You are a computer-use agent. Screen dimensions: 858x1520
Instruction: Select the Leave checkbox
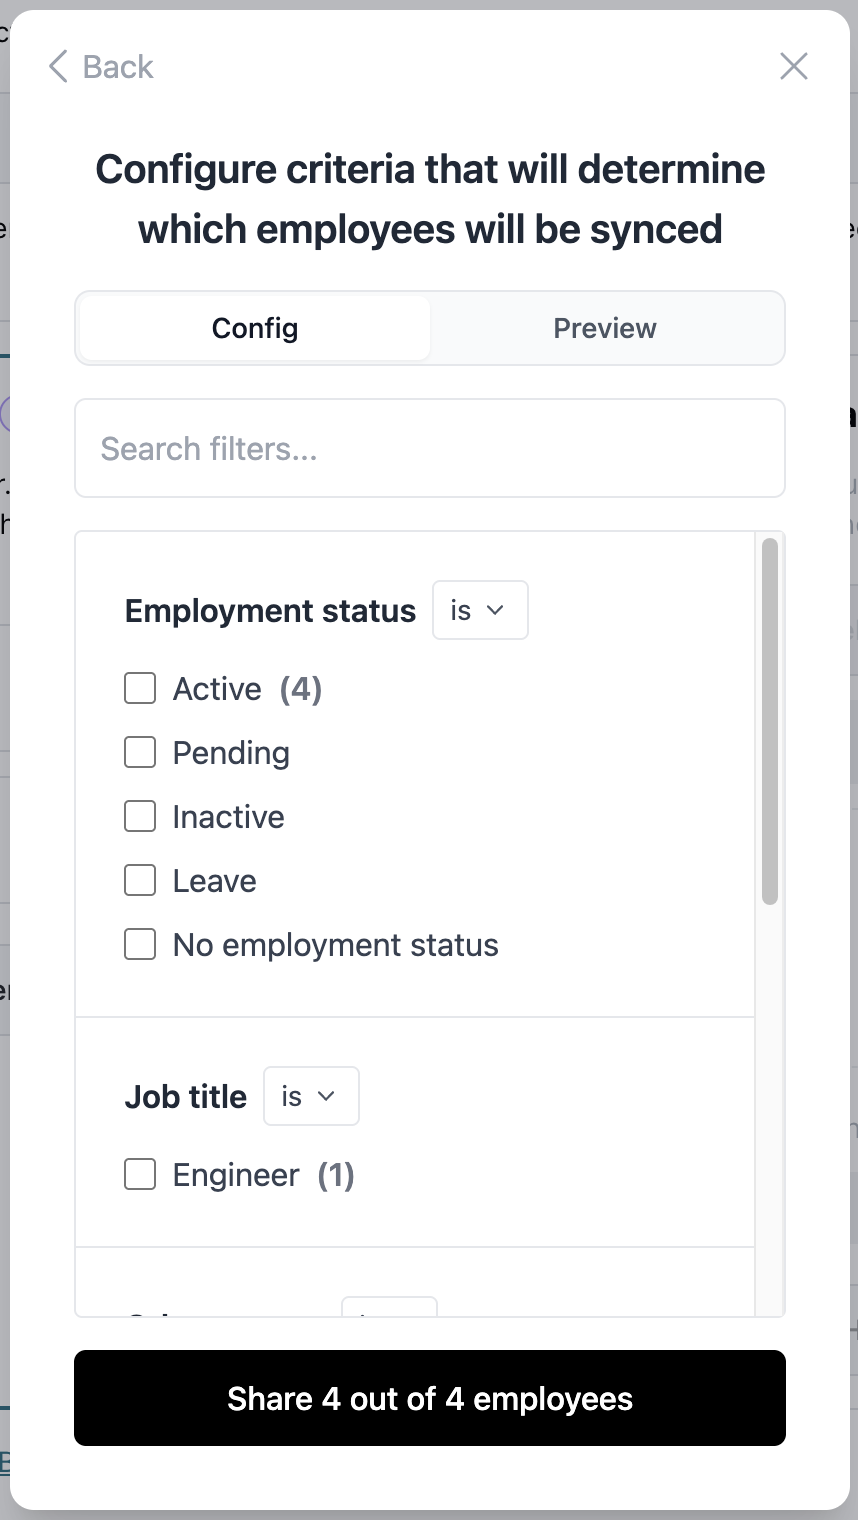pos(140,881)
